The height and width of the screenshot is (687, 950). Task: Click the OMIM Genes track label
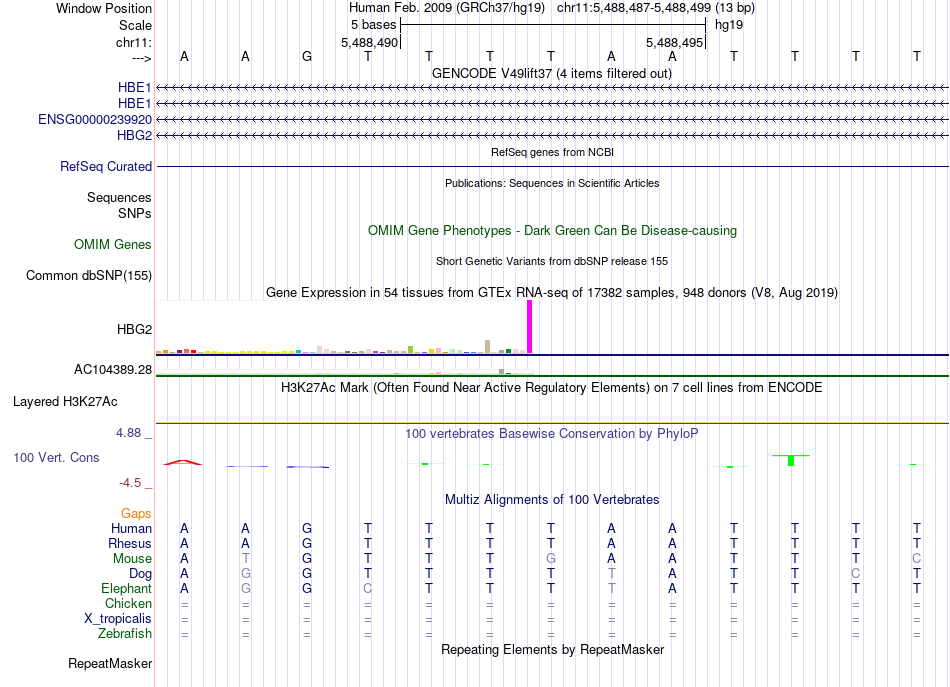click(x=112, y=244)
